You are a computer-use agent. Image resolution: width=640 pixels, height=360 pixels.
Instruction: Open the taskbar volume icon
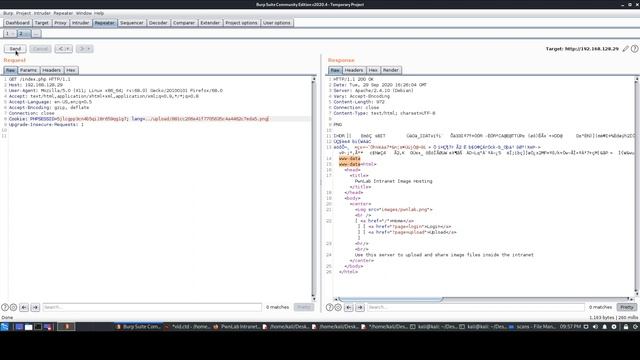pyautogui.click(x=595, y=327)
